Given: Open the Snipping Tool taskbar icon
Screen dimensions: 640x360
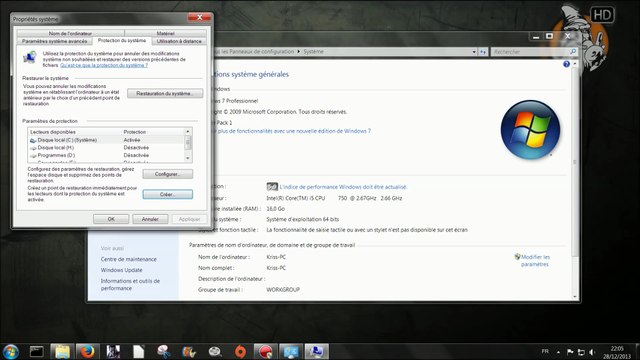Looking at the screenshot, I should click(164, 351).
